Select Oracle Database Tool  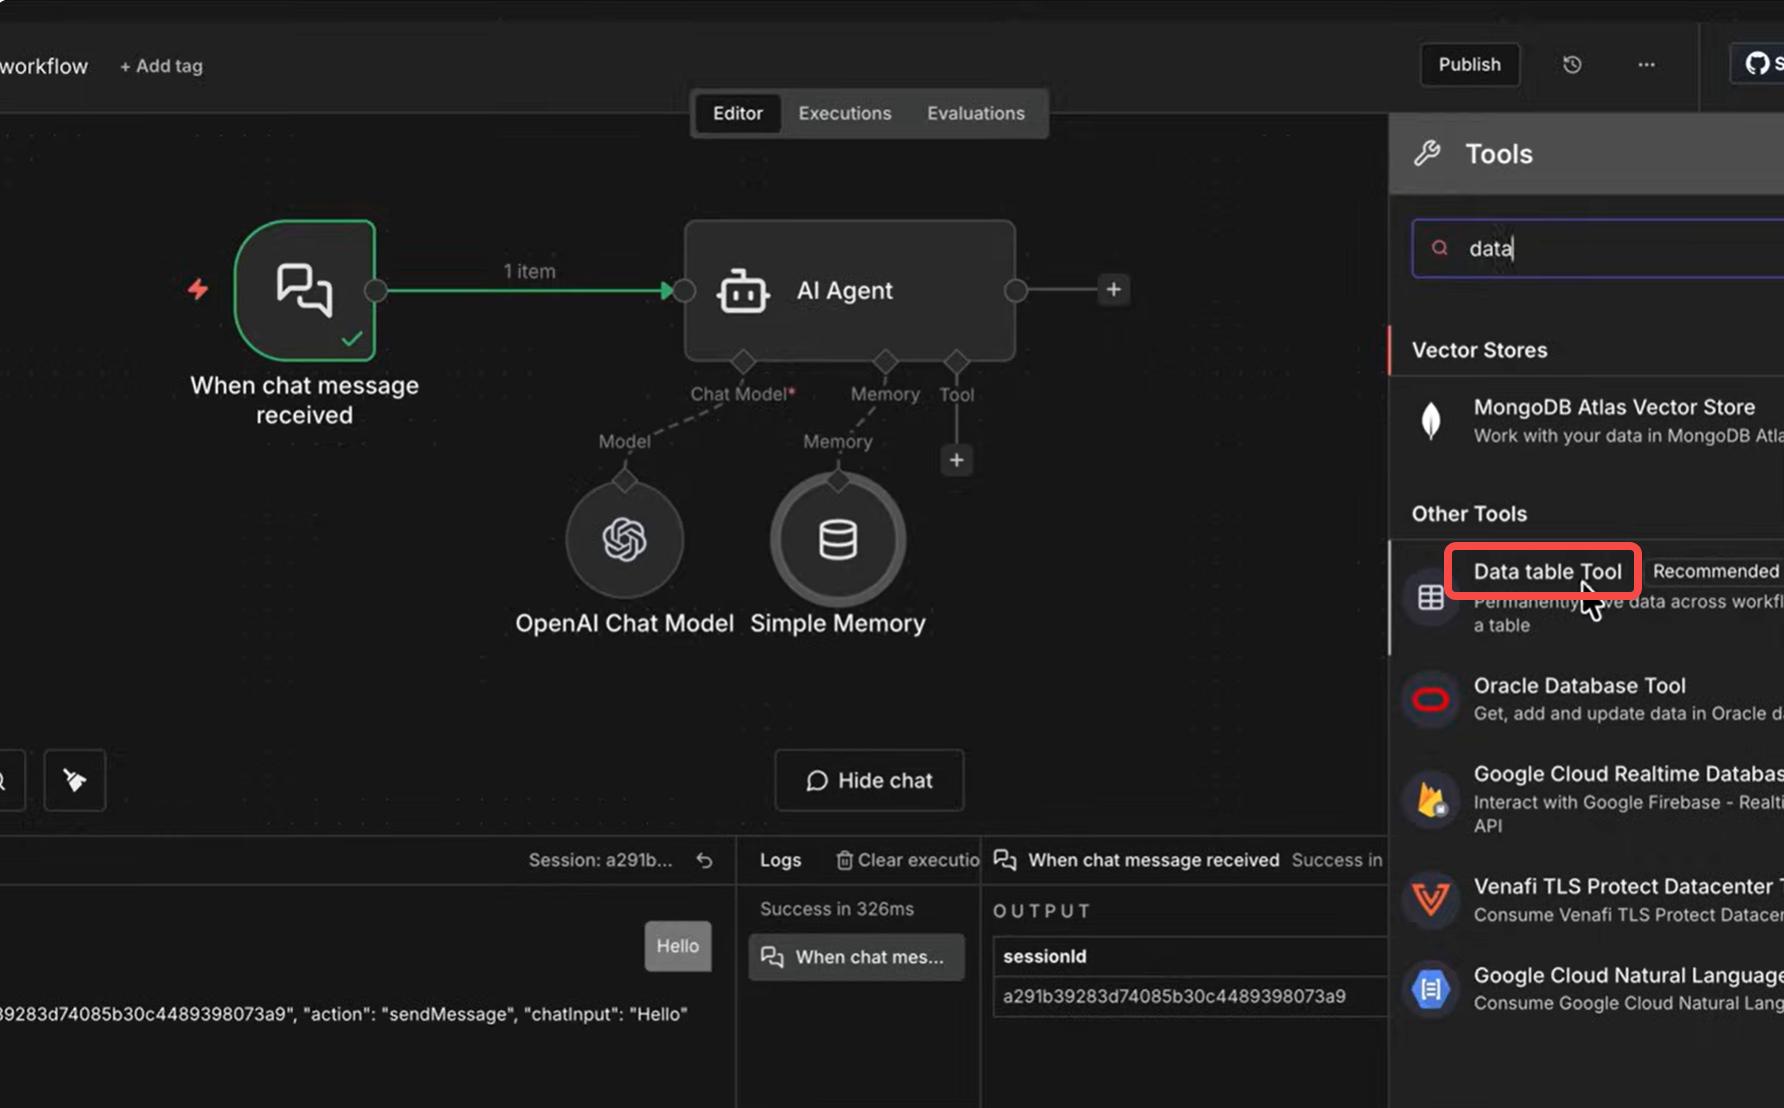[x=1586, y=698]
